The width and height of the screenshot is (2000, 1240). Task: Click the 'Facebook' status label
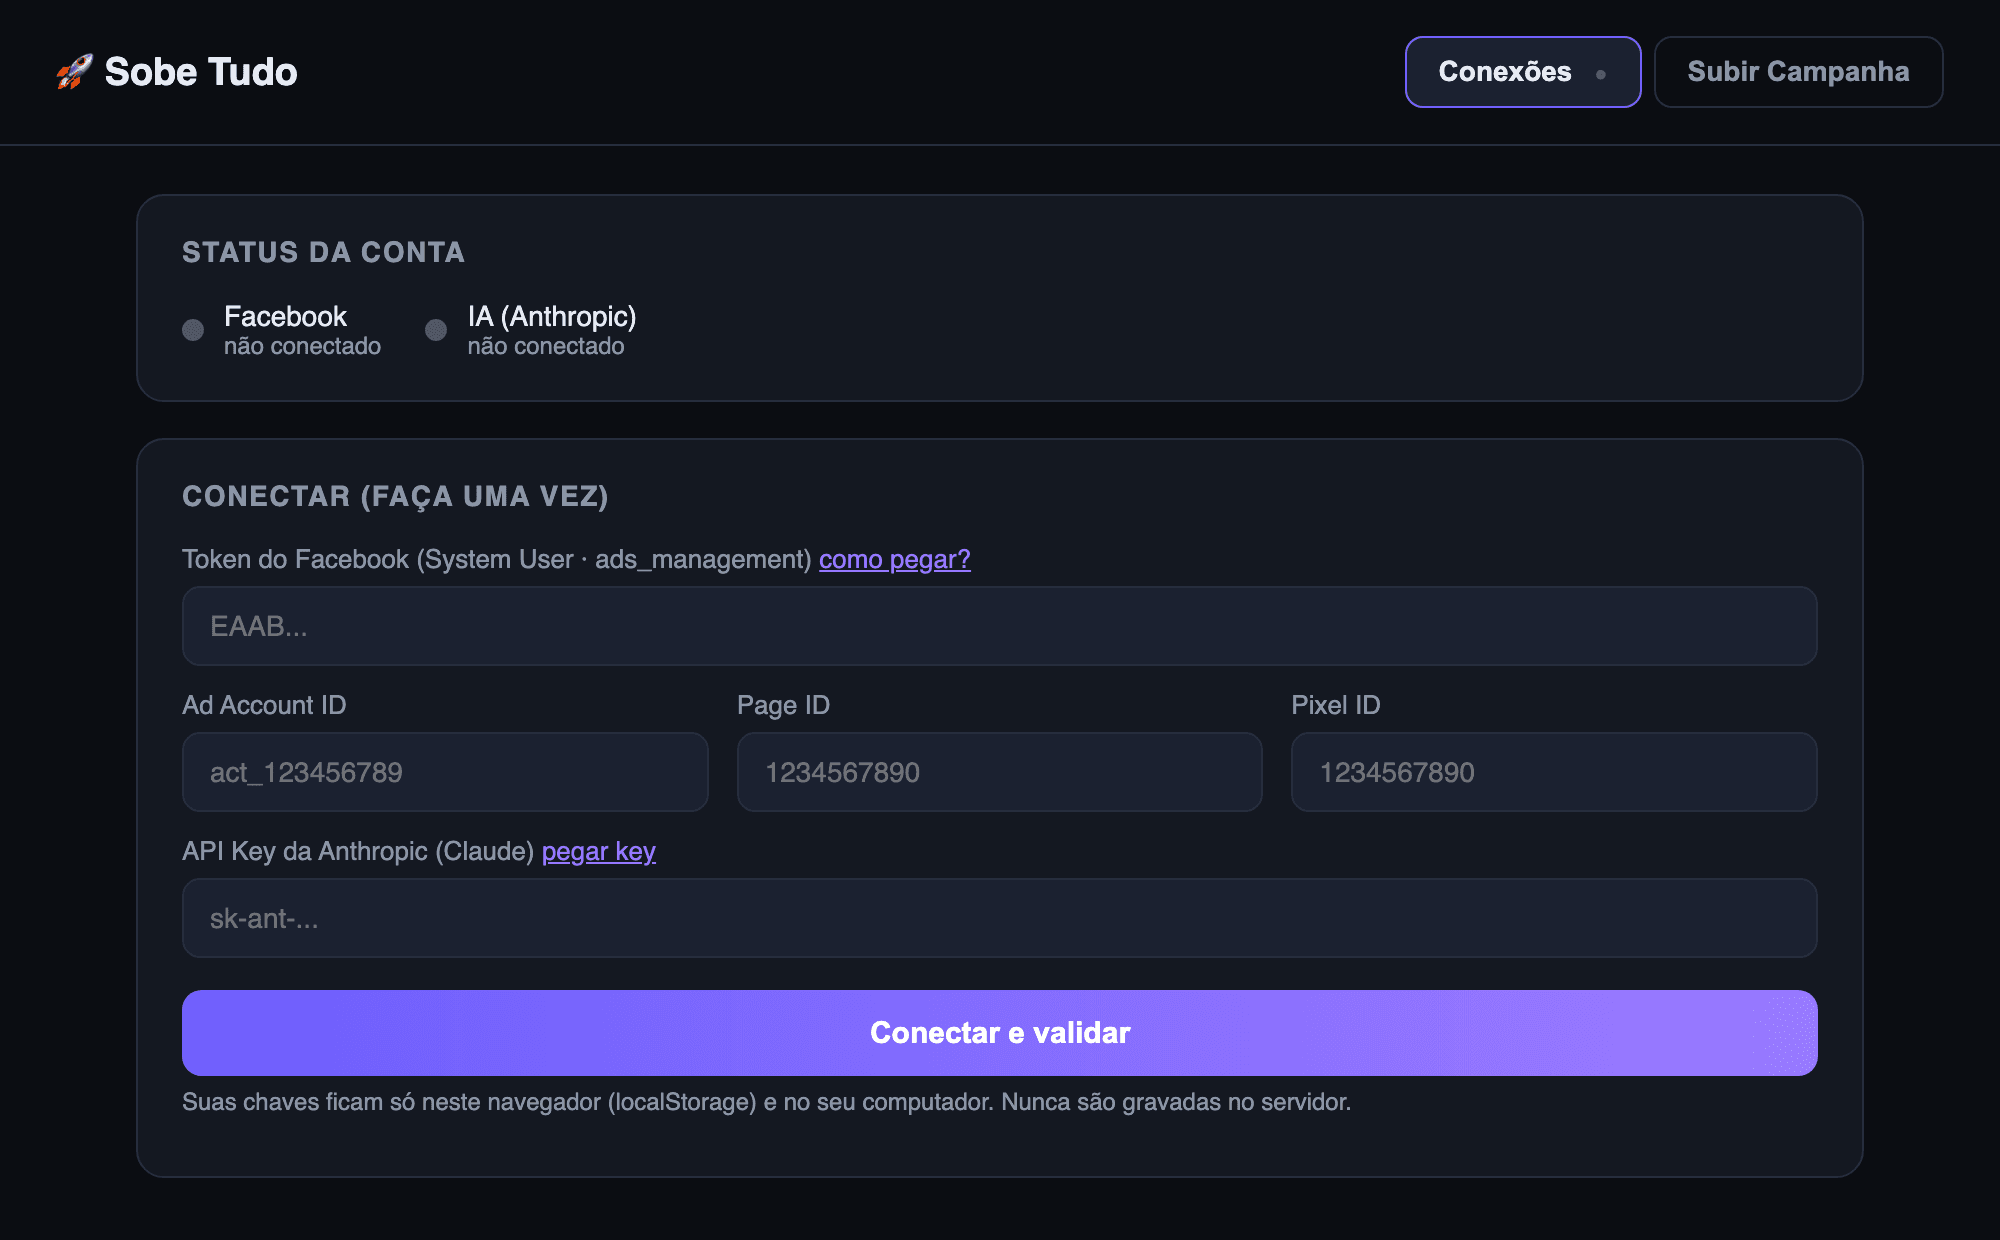(285, 316)
